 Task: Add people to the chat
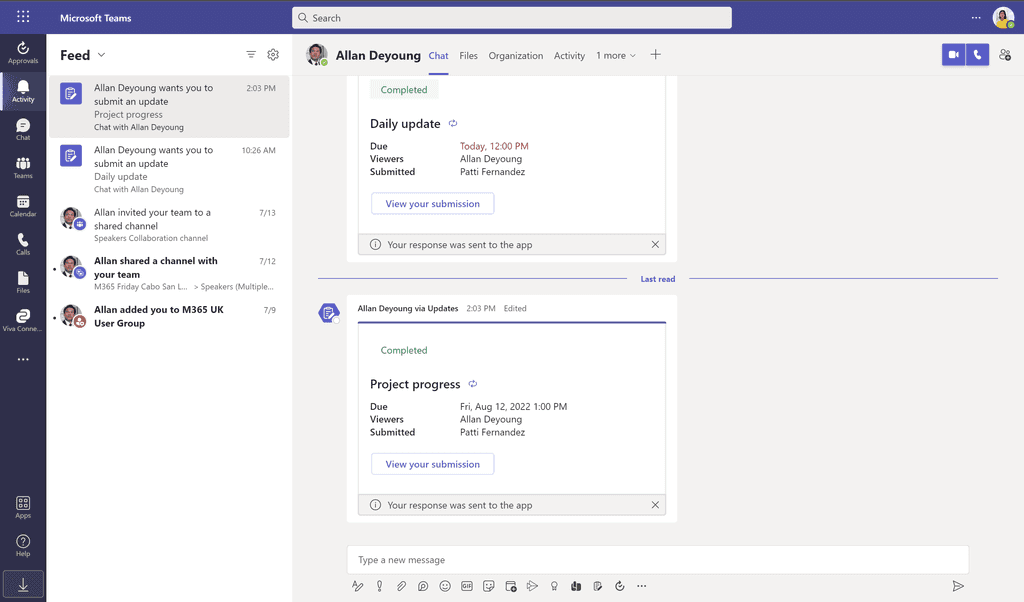1005,55
